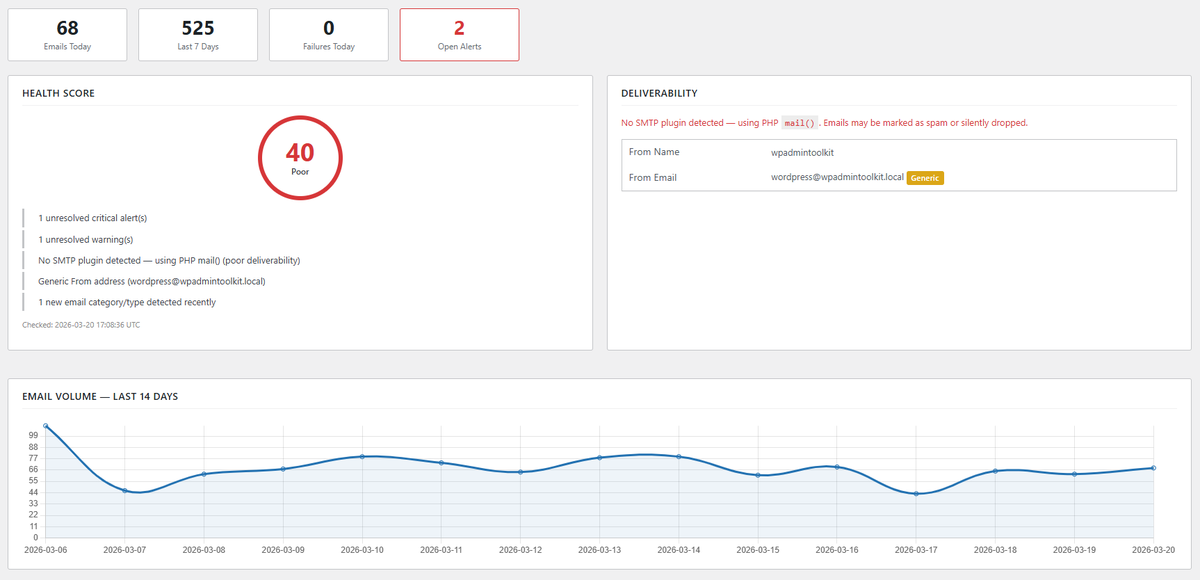Click the chart data point for 2026-03-08

pyautogui.click(x=204, y=474)
